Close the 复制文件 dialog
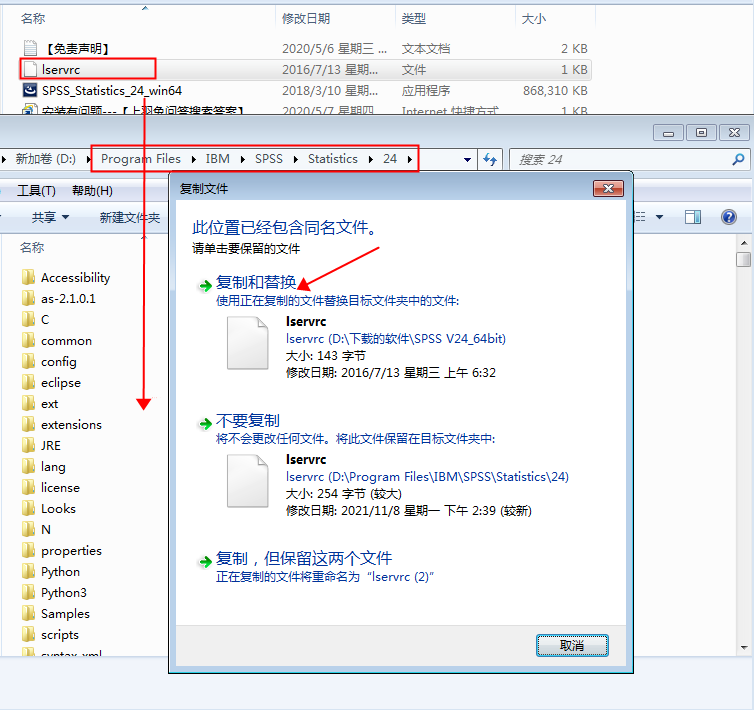The width and height of the screenshot is (754, 710). click(608, 189)
